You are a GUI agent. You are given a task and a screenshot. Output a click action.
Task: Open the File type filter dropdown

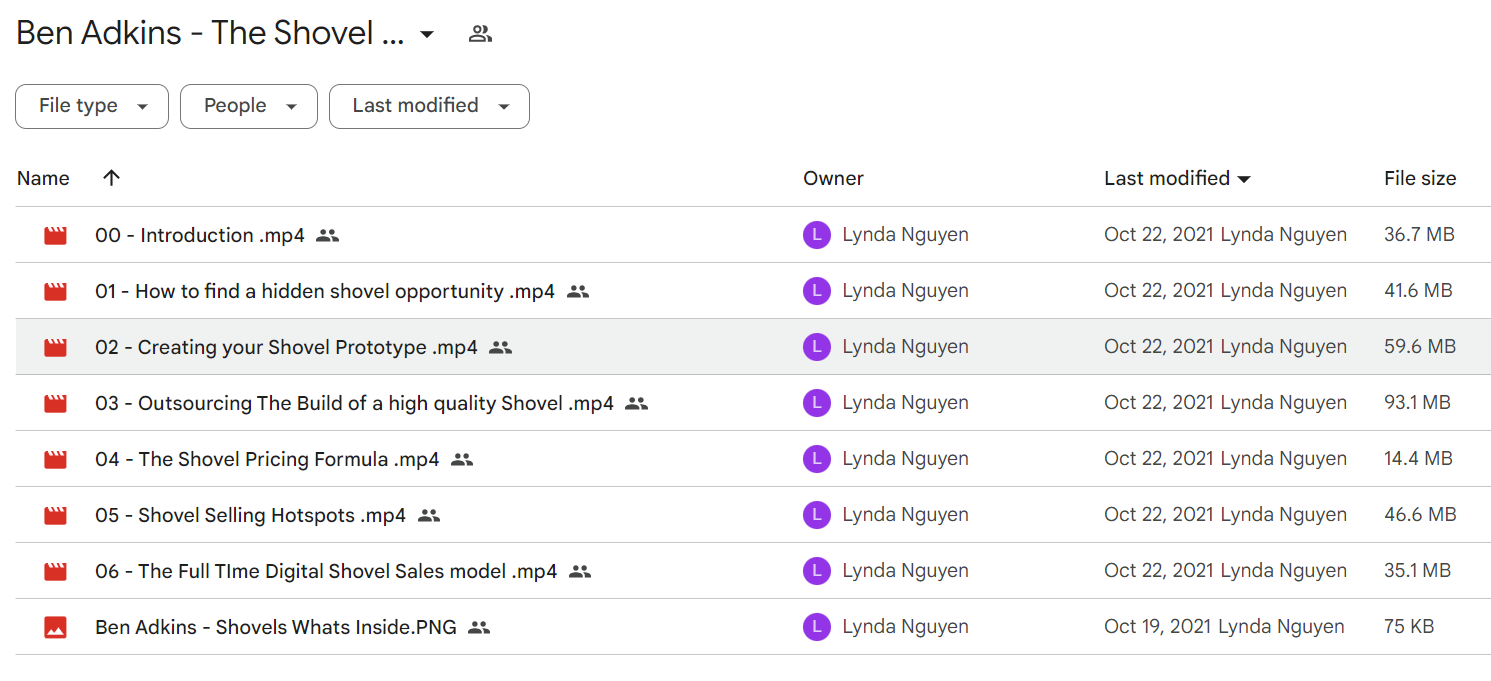[92, 106]
